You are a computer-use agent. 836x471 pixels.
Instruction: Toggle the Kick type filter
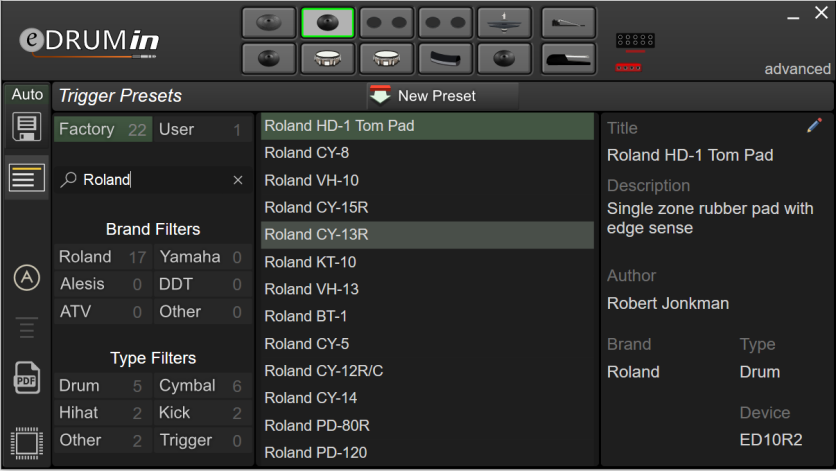(x=203, y=413)
